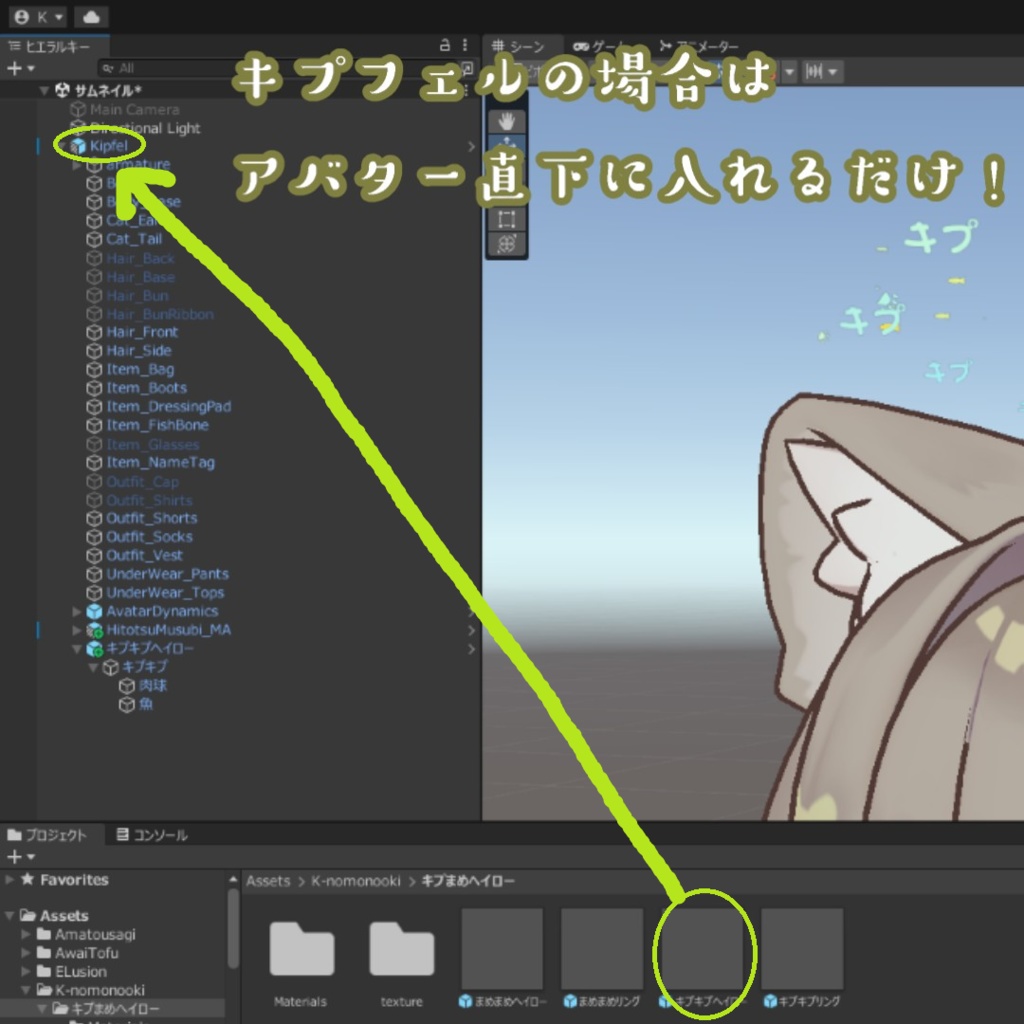The image size is (1024, 1024).
Task: Open キプキプヘイロー prefab via its chevron
Action: pyautogui.click(x=471, y=649)
